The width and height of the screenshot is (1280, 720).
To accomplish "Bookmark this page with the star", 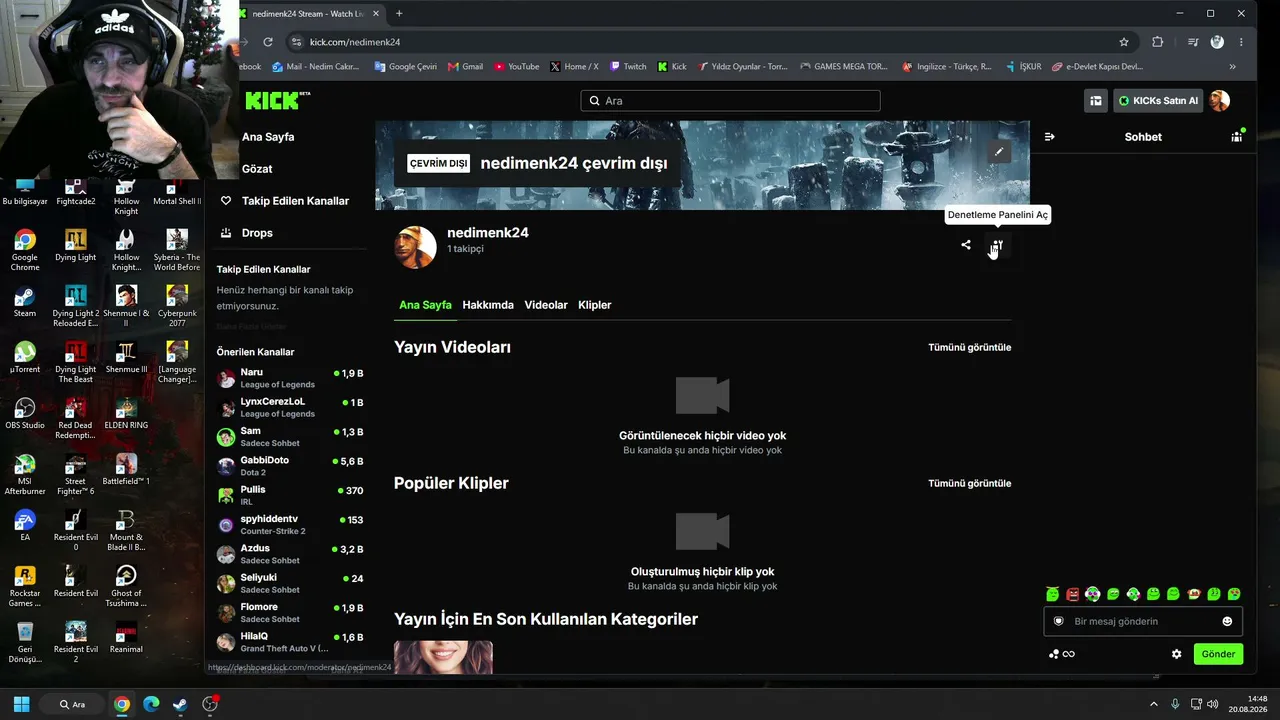I will (x=1124, y=42).
